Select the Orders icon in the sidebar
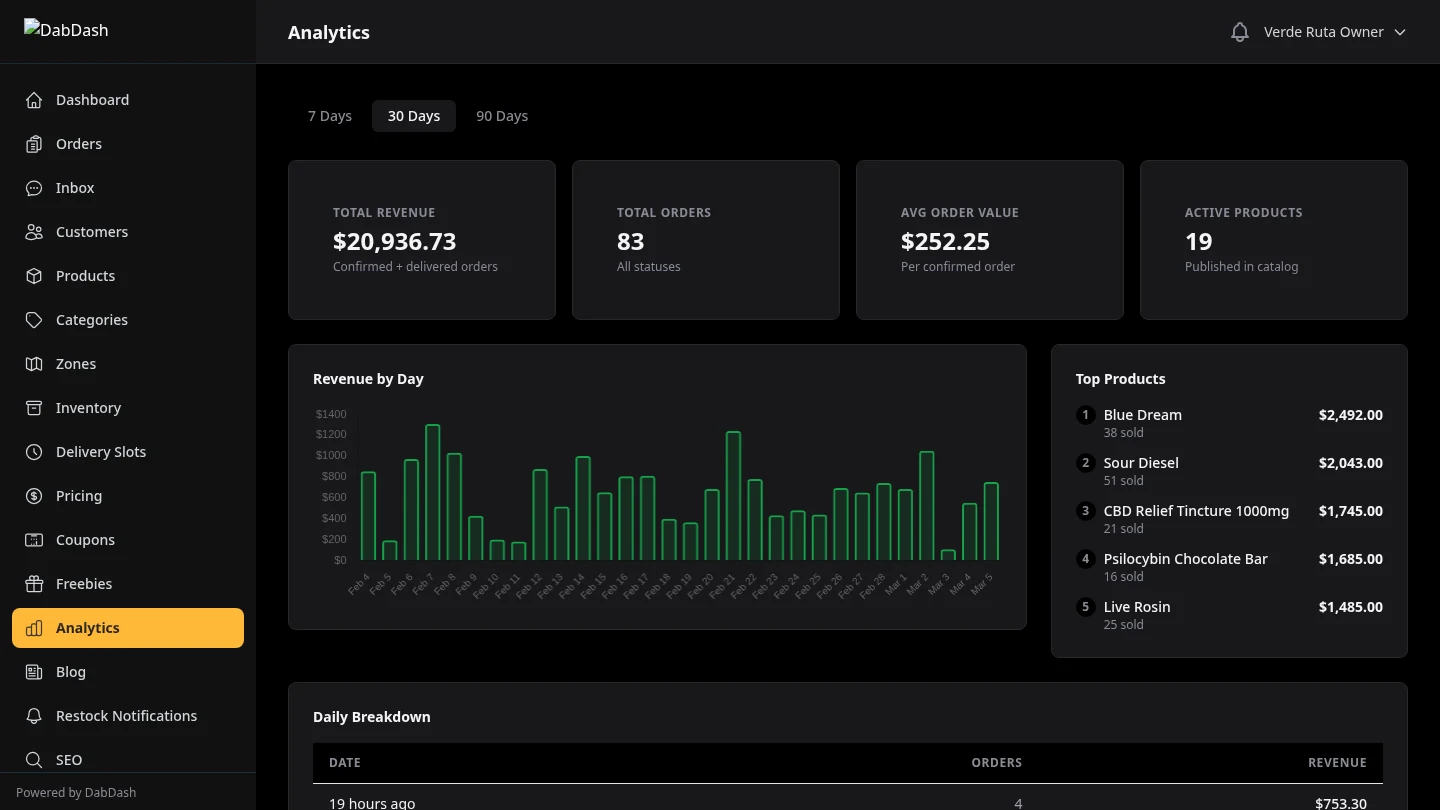Viewport: 1440px width, 810px height. point(33,143)
